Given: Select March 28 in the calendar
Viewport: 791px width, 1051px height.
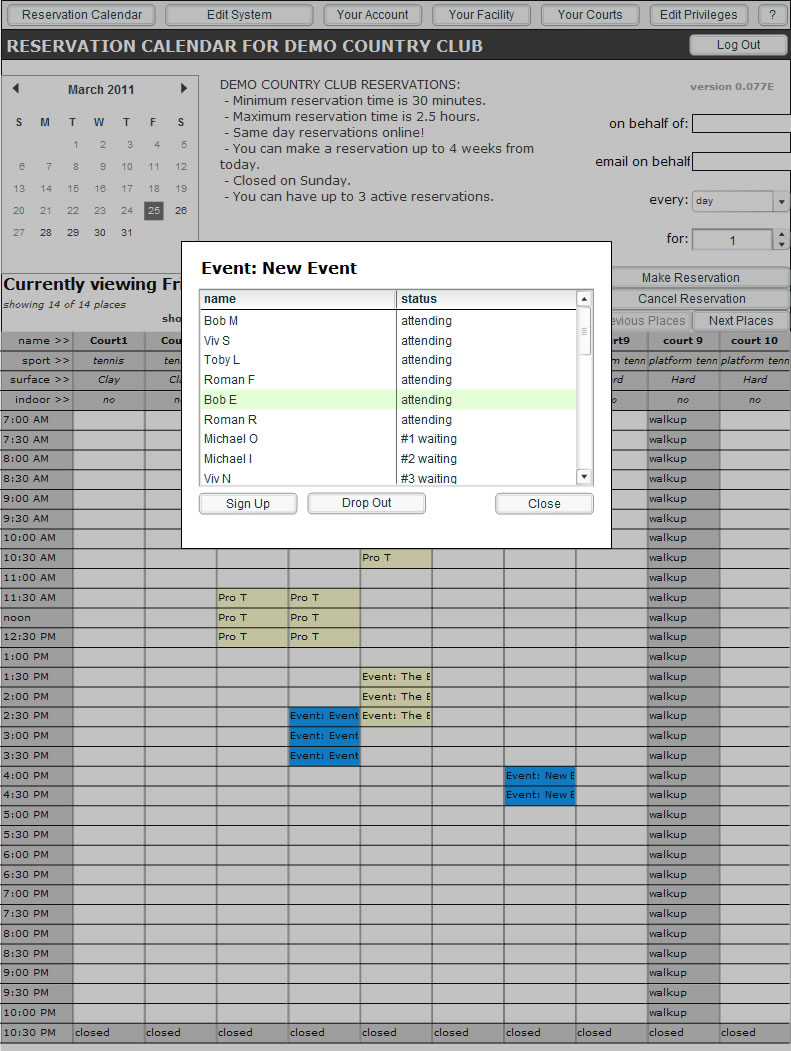Looking at the screenshot, I should click(x=45, y=233).
